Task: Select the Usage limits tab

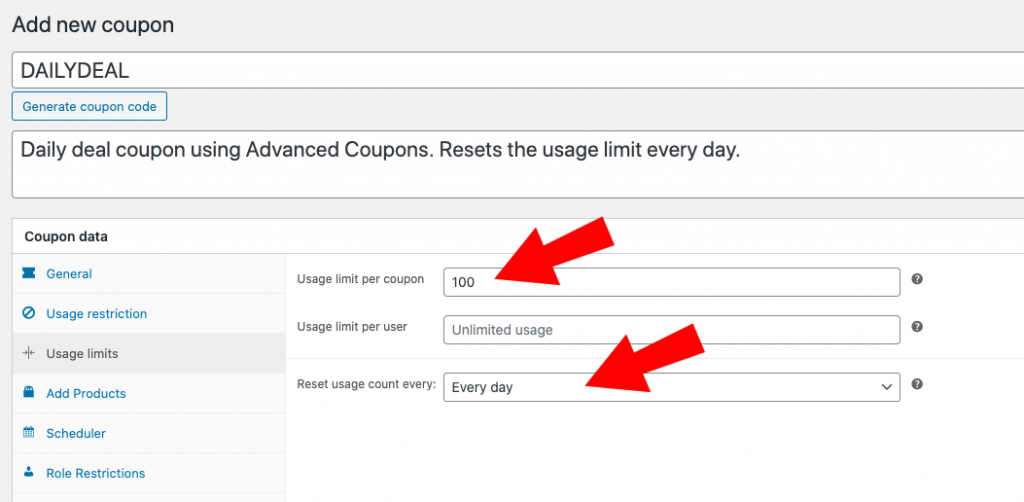Action: (x=82, y=354)
